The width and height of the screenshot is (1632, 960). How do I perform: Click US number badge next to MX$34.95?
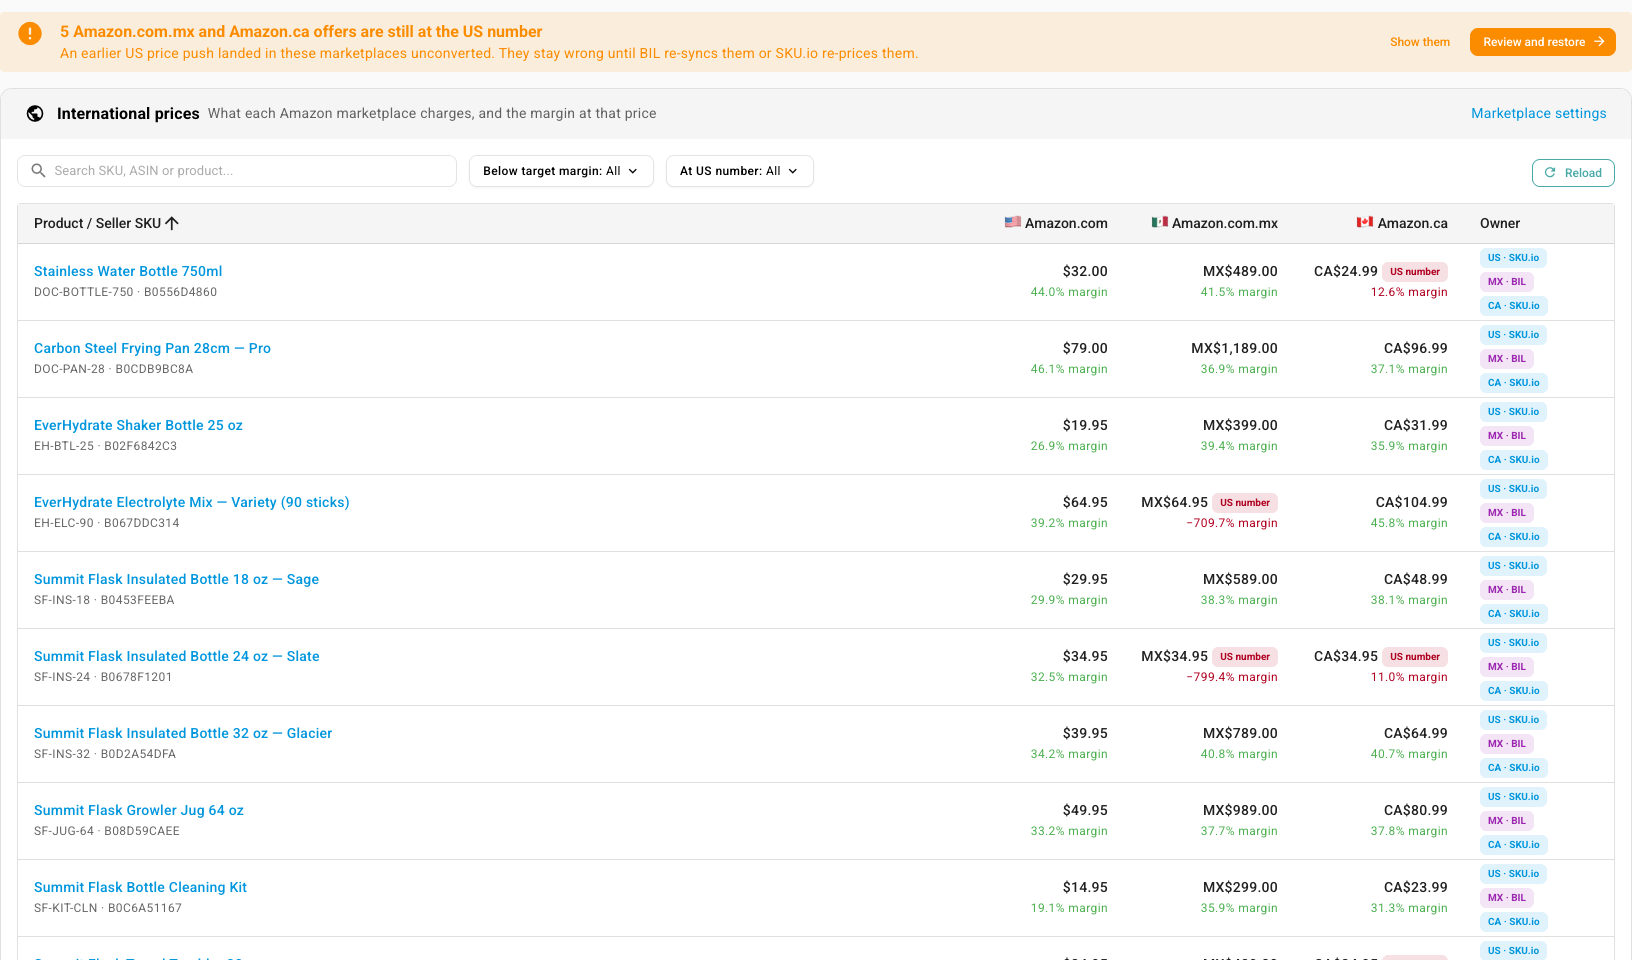[1245, 657]
